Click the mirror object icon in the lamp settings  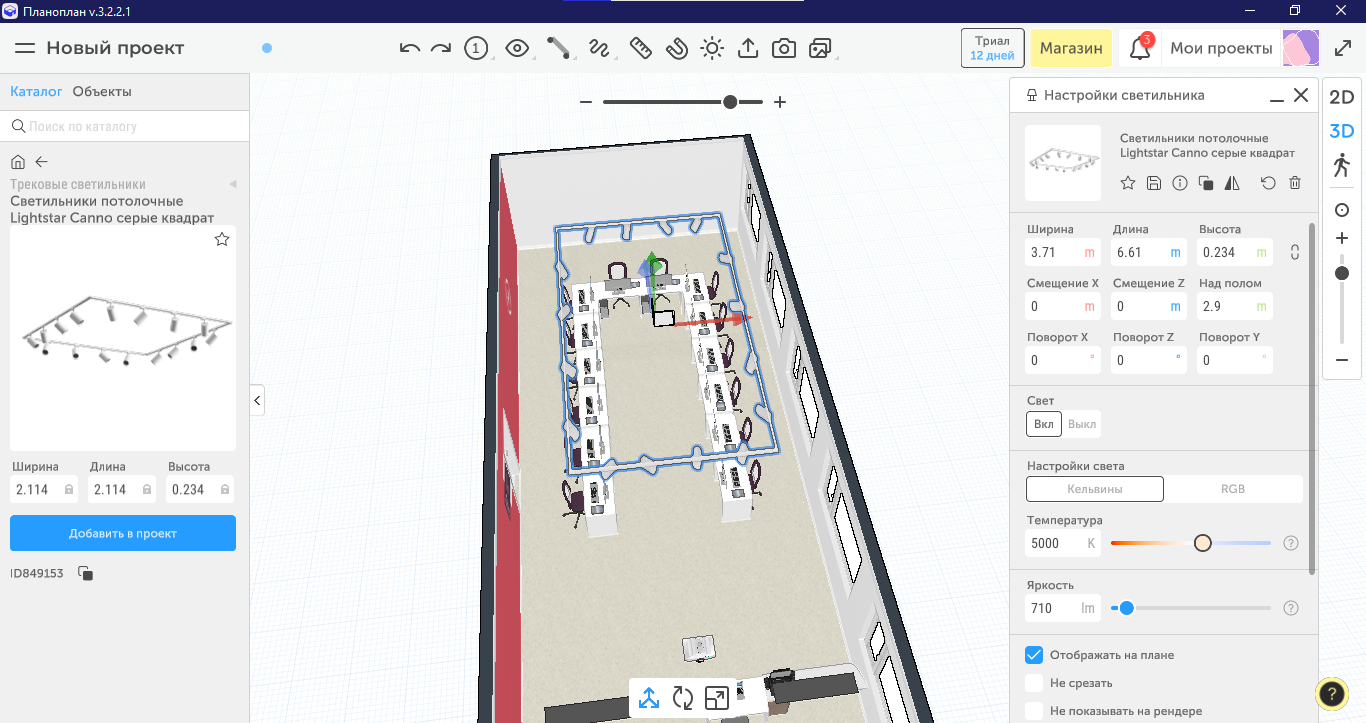[1232, 183]
